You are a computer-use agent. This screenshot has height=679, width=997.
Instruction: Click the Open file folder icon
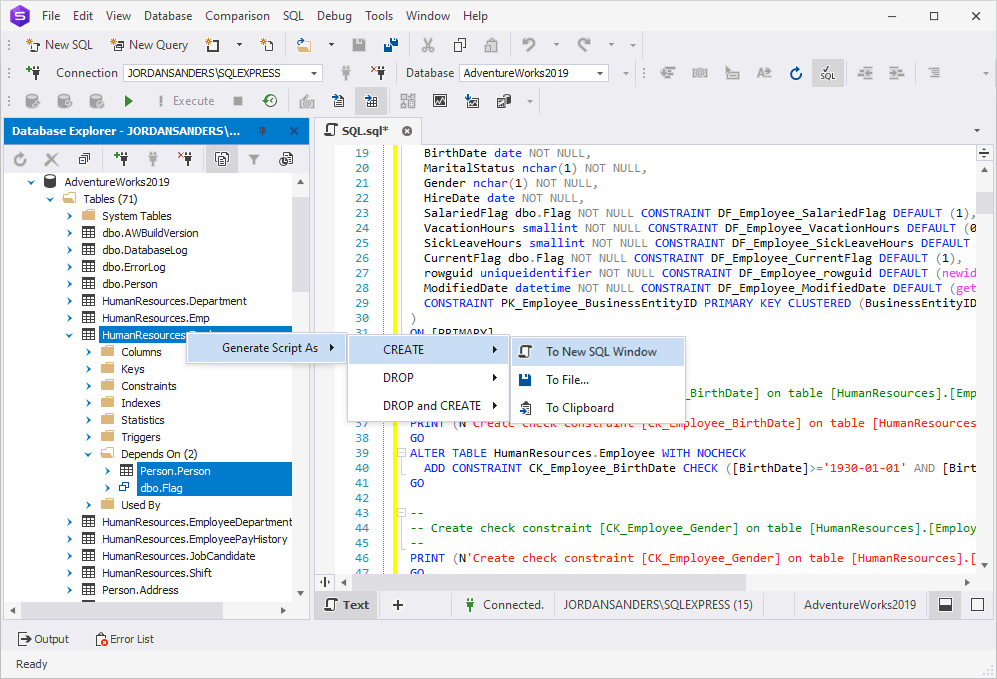[304, 45]
